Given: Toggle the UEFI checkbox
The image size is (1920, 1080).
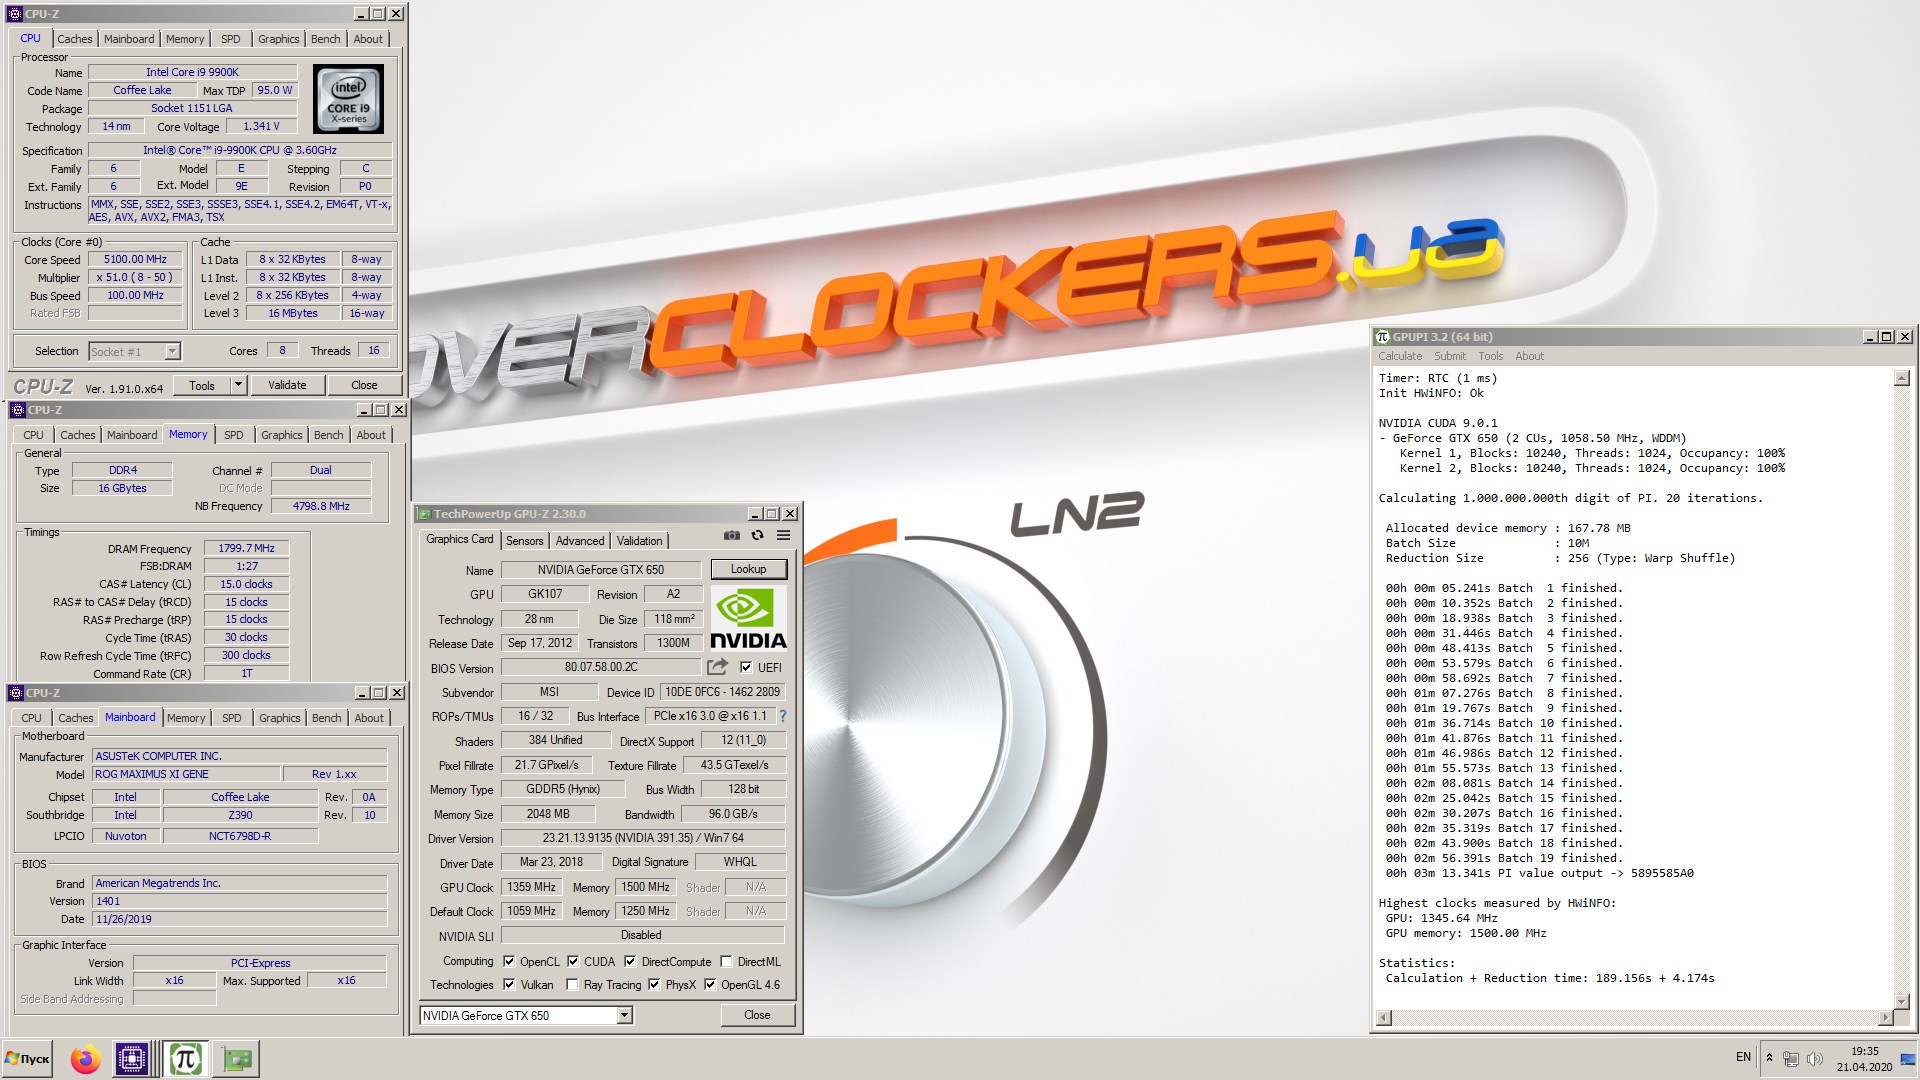Looking at the screenshot, I should tap(746, 667).
